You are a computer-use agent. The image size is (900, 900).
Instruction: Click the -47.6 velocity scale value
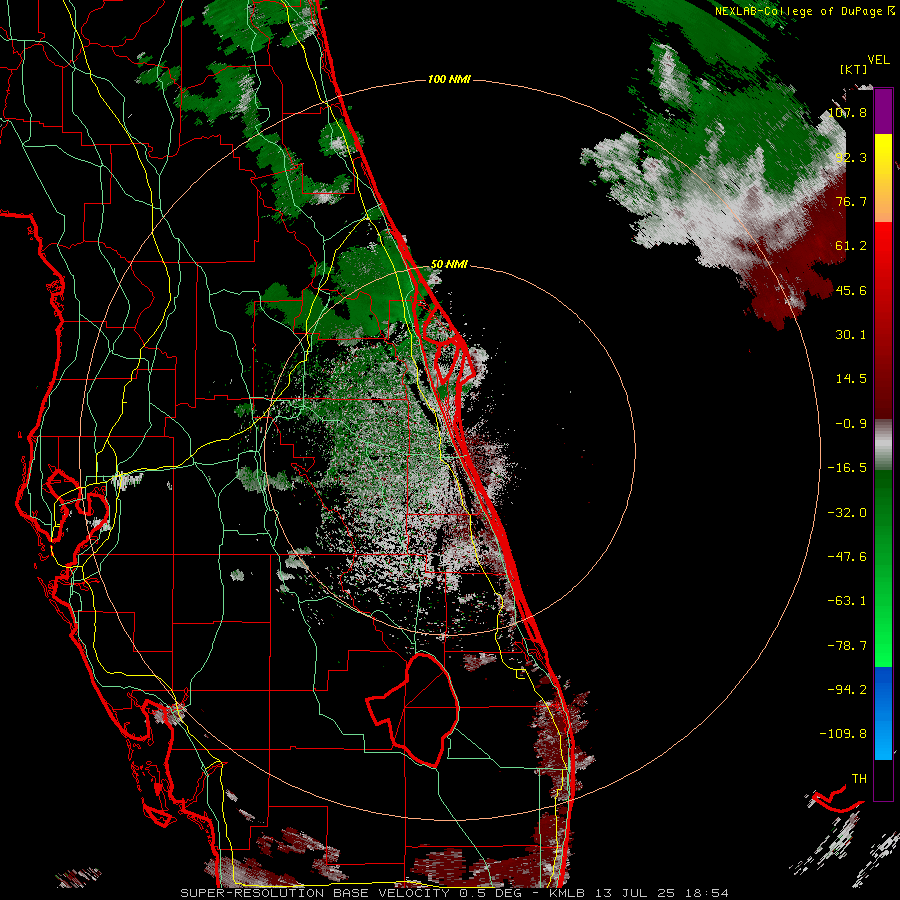coord(847,557)
